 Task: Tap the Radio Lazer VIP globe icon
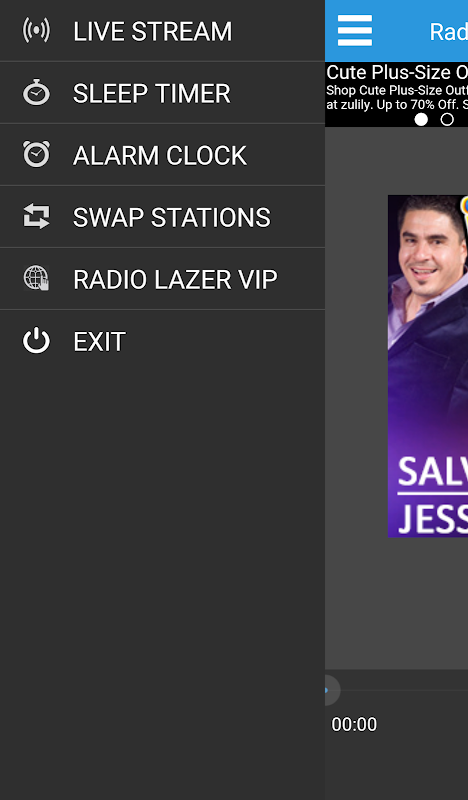[x=36, y=279]
